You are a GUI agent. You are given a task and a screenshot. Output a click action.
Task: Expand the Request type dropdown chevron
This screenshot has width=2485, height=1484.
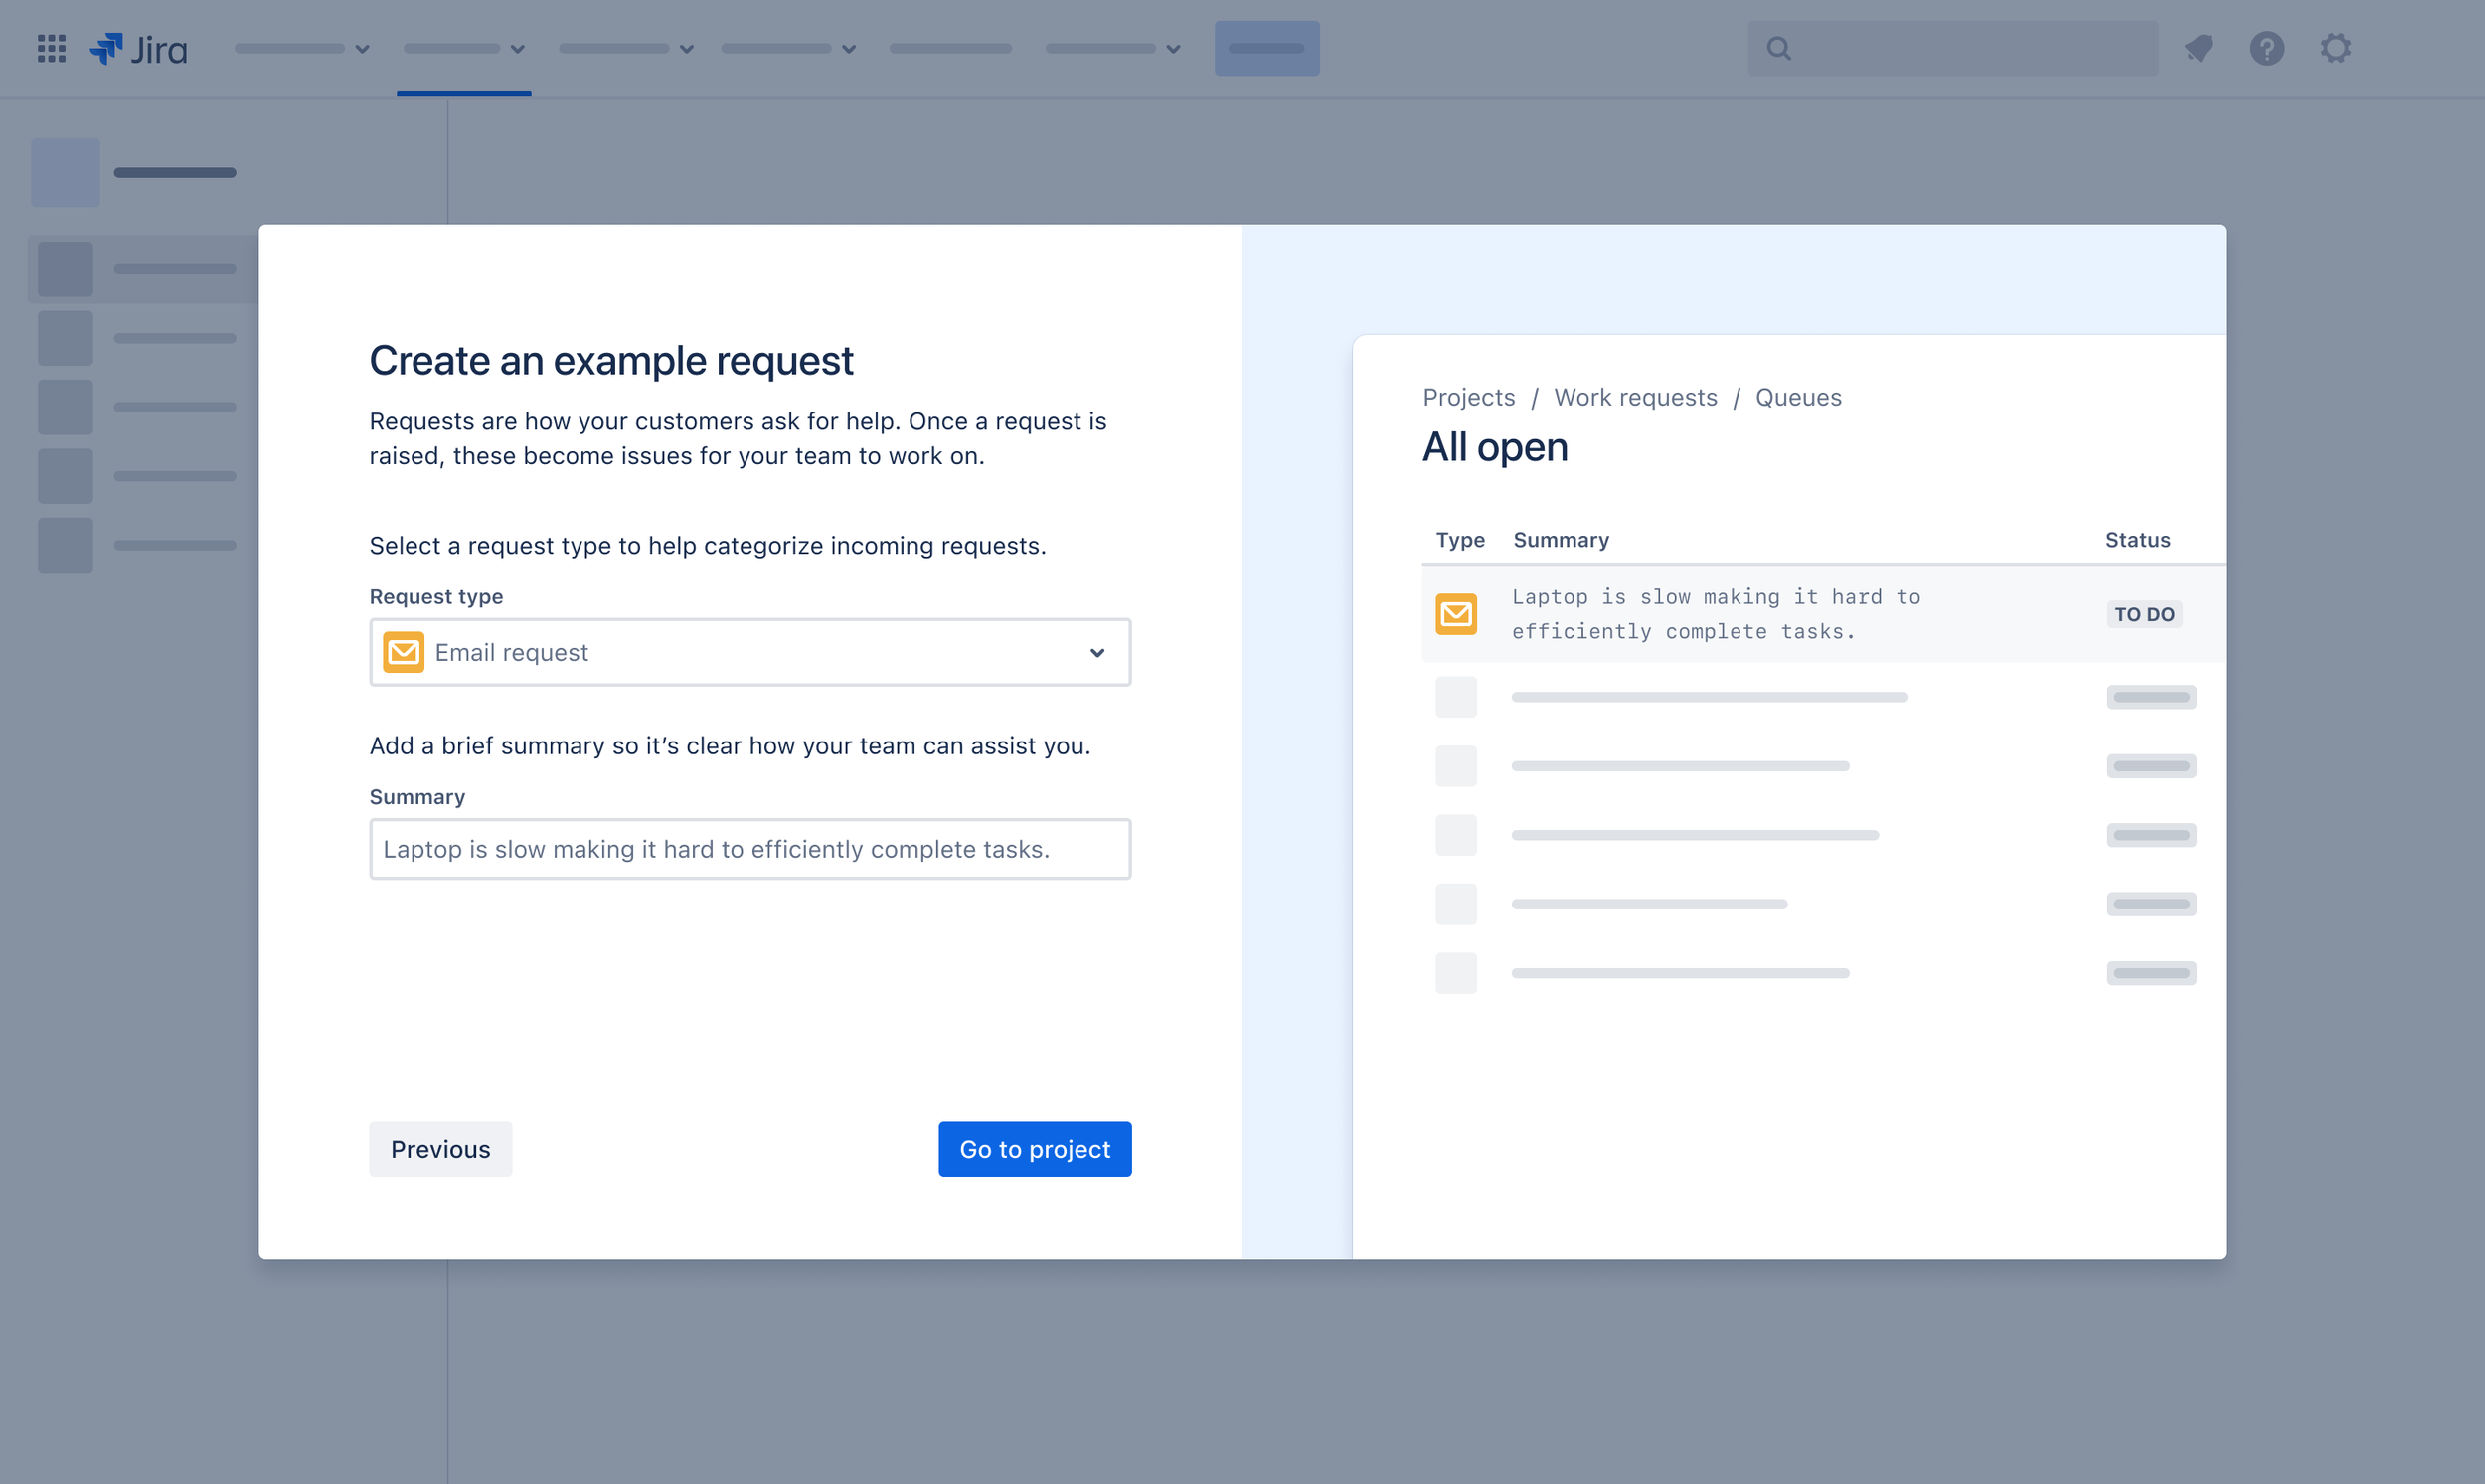pos(1097,653)
